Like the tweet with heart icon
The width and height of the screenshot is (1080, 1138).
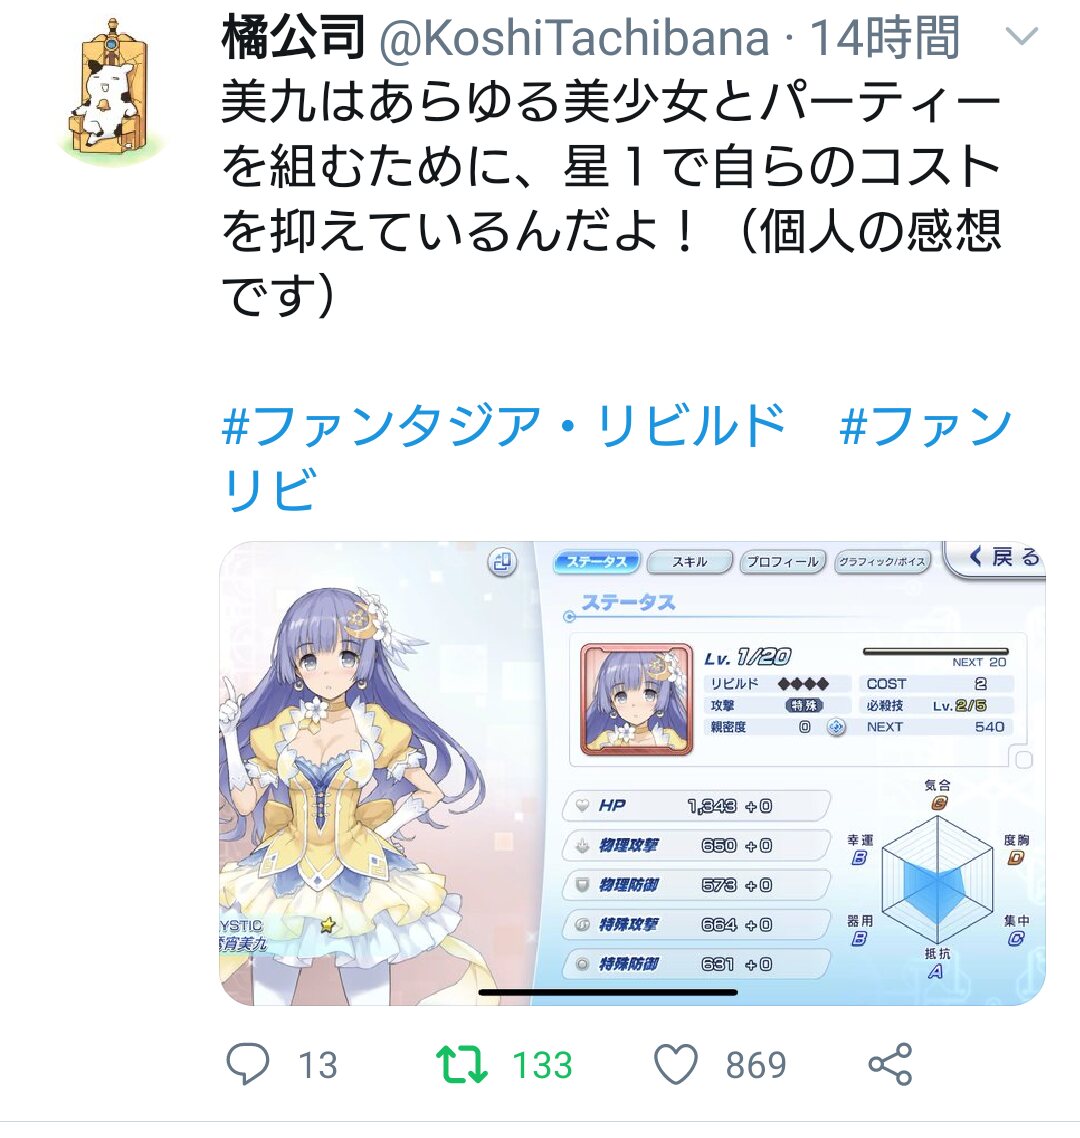point(676,1064)
